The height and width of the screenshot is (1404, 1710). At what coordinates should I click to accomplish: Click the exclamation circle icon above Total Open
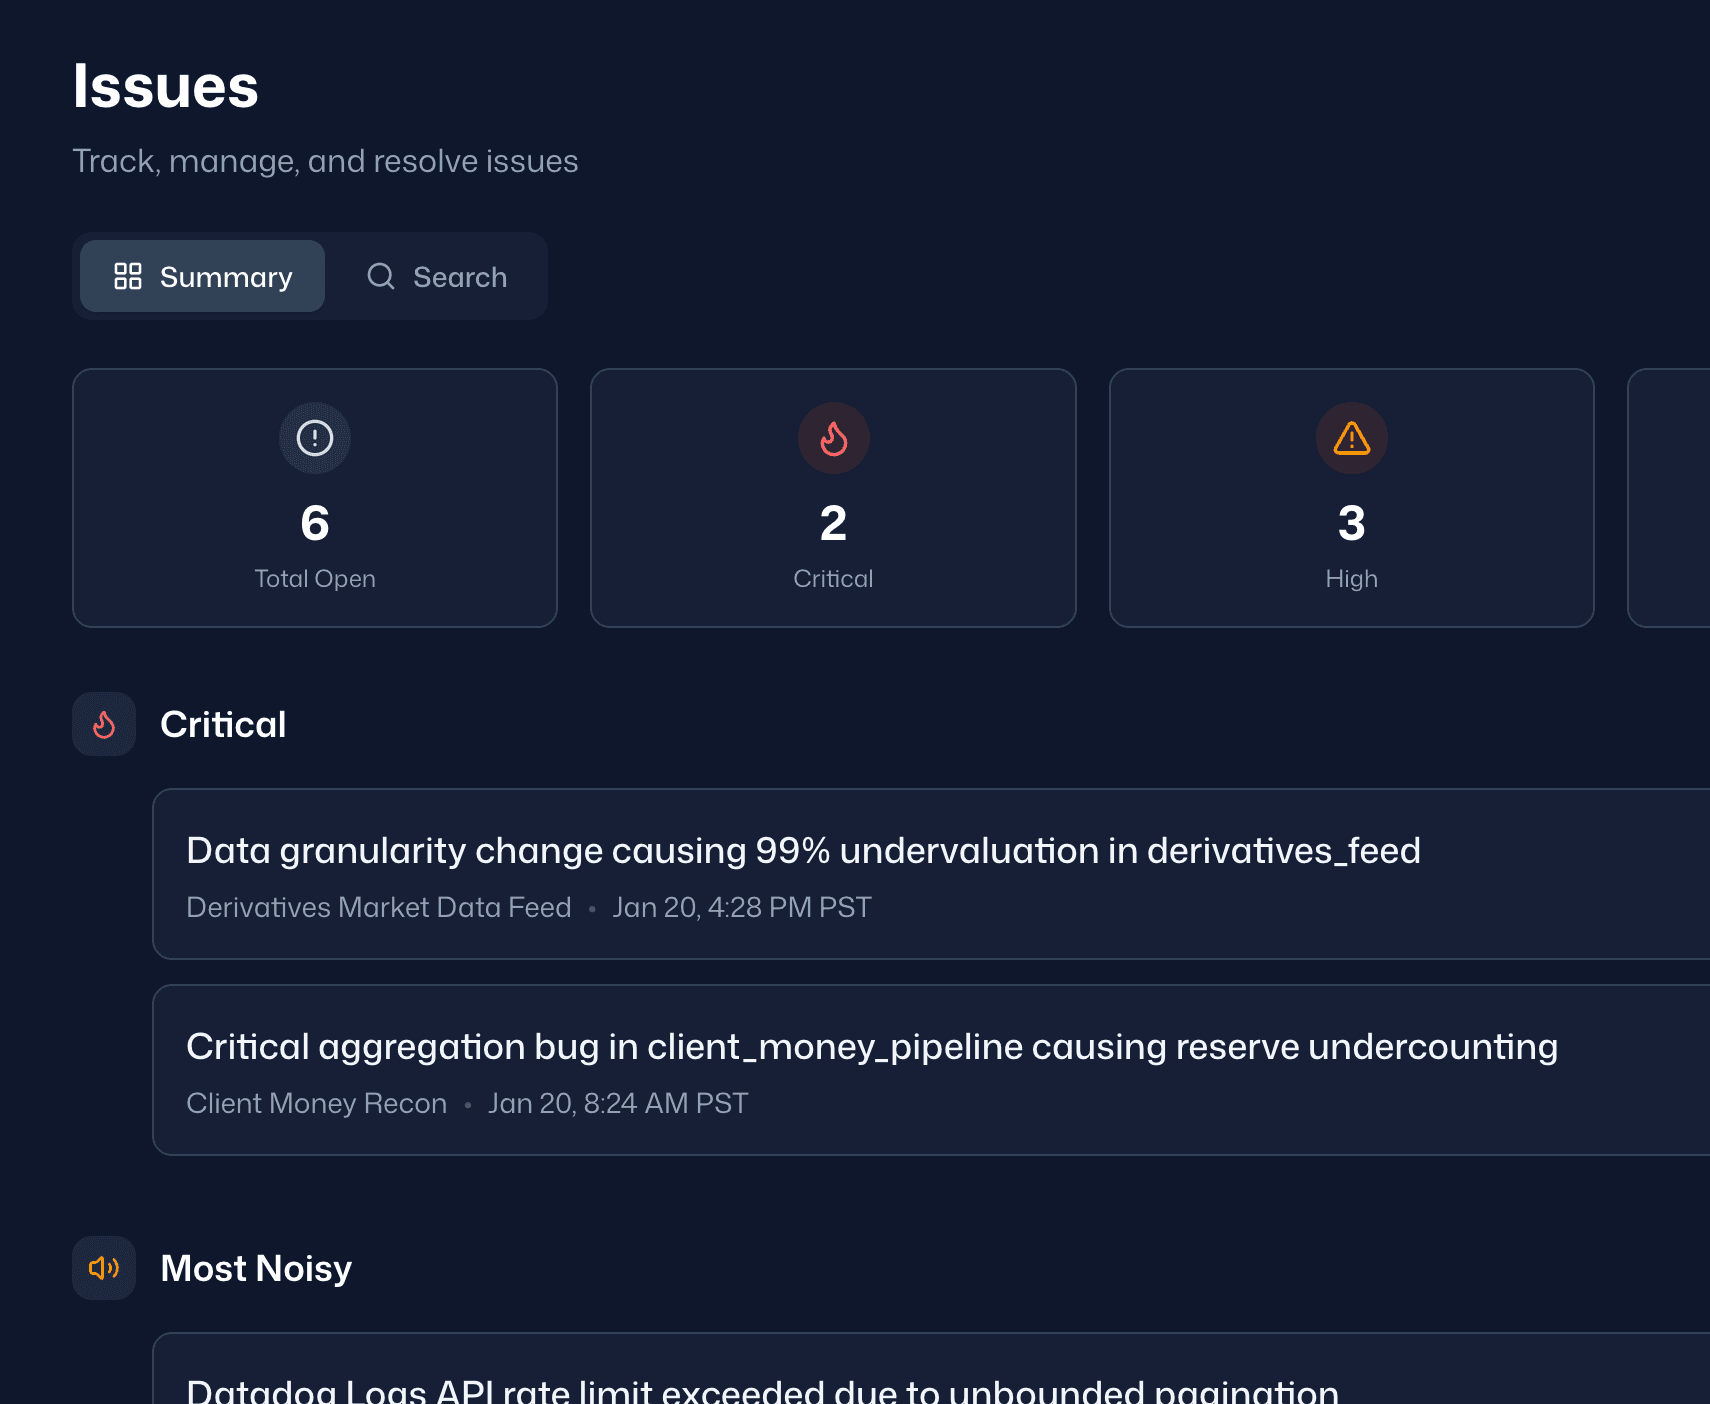tap(315, 438)
